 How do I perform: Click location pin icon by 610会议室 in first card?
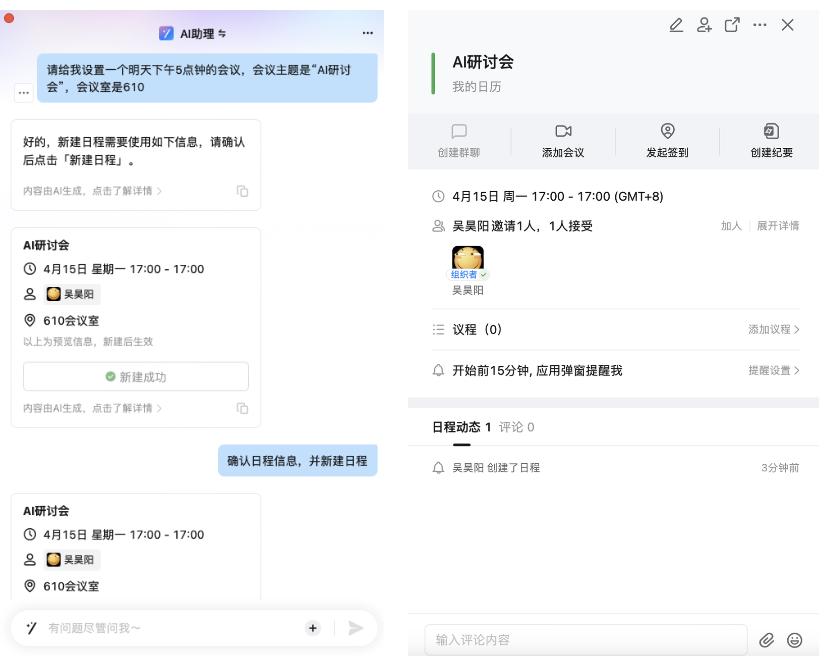pos(30,321)
